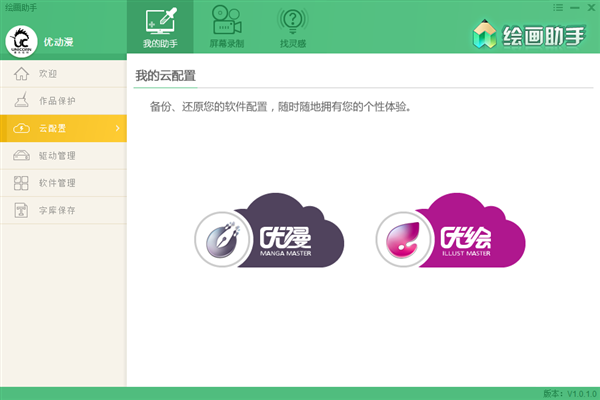Click the font file icon for 字库保存
The height and width of the screenshot is (400, 600).
[x=21, y=210]
